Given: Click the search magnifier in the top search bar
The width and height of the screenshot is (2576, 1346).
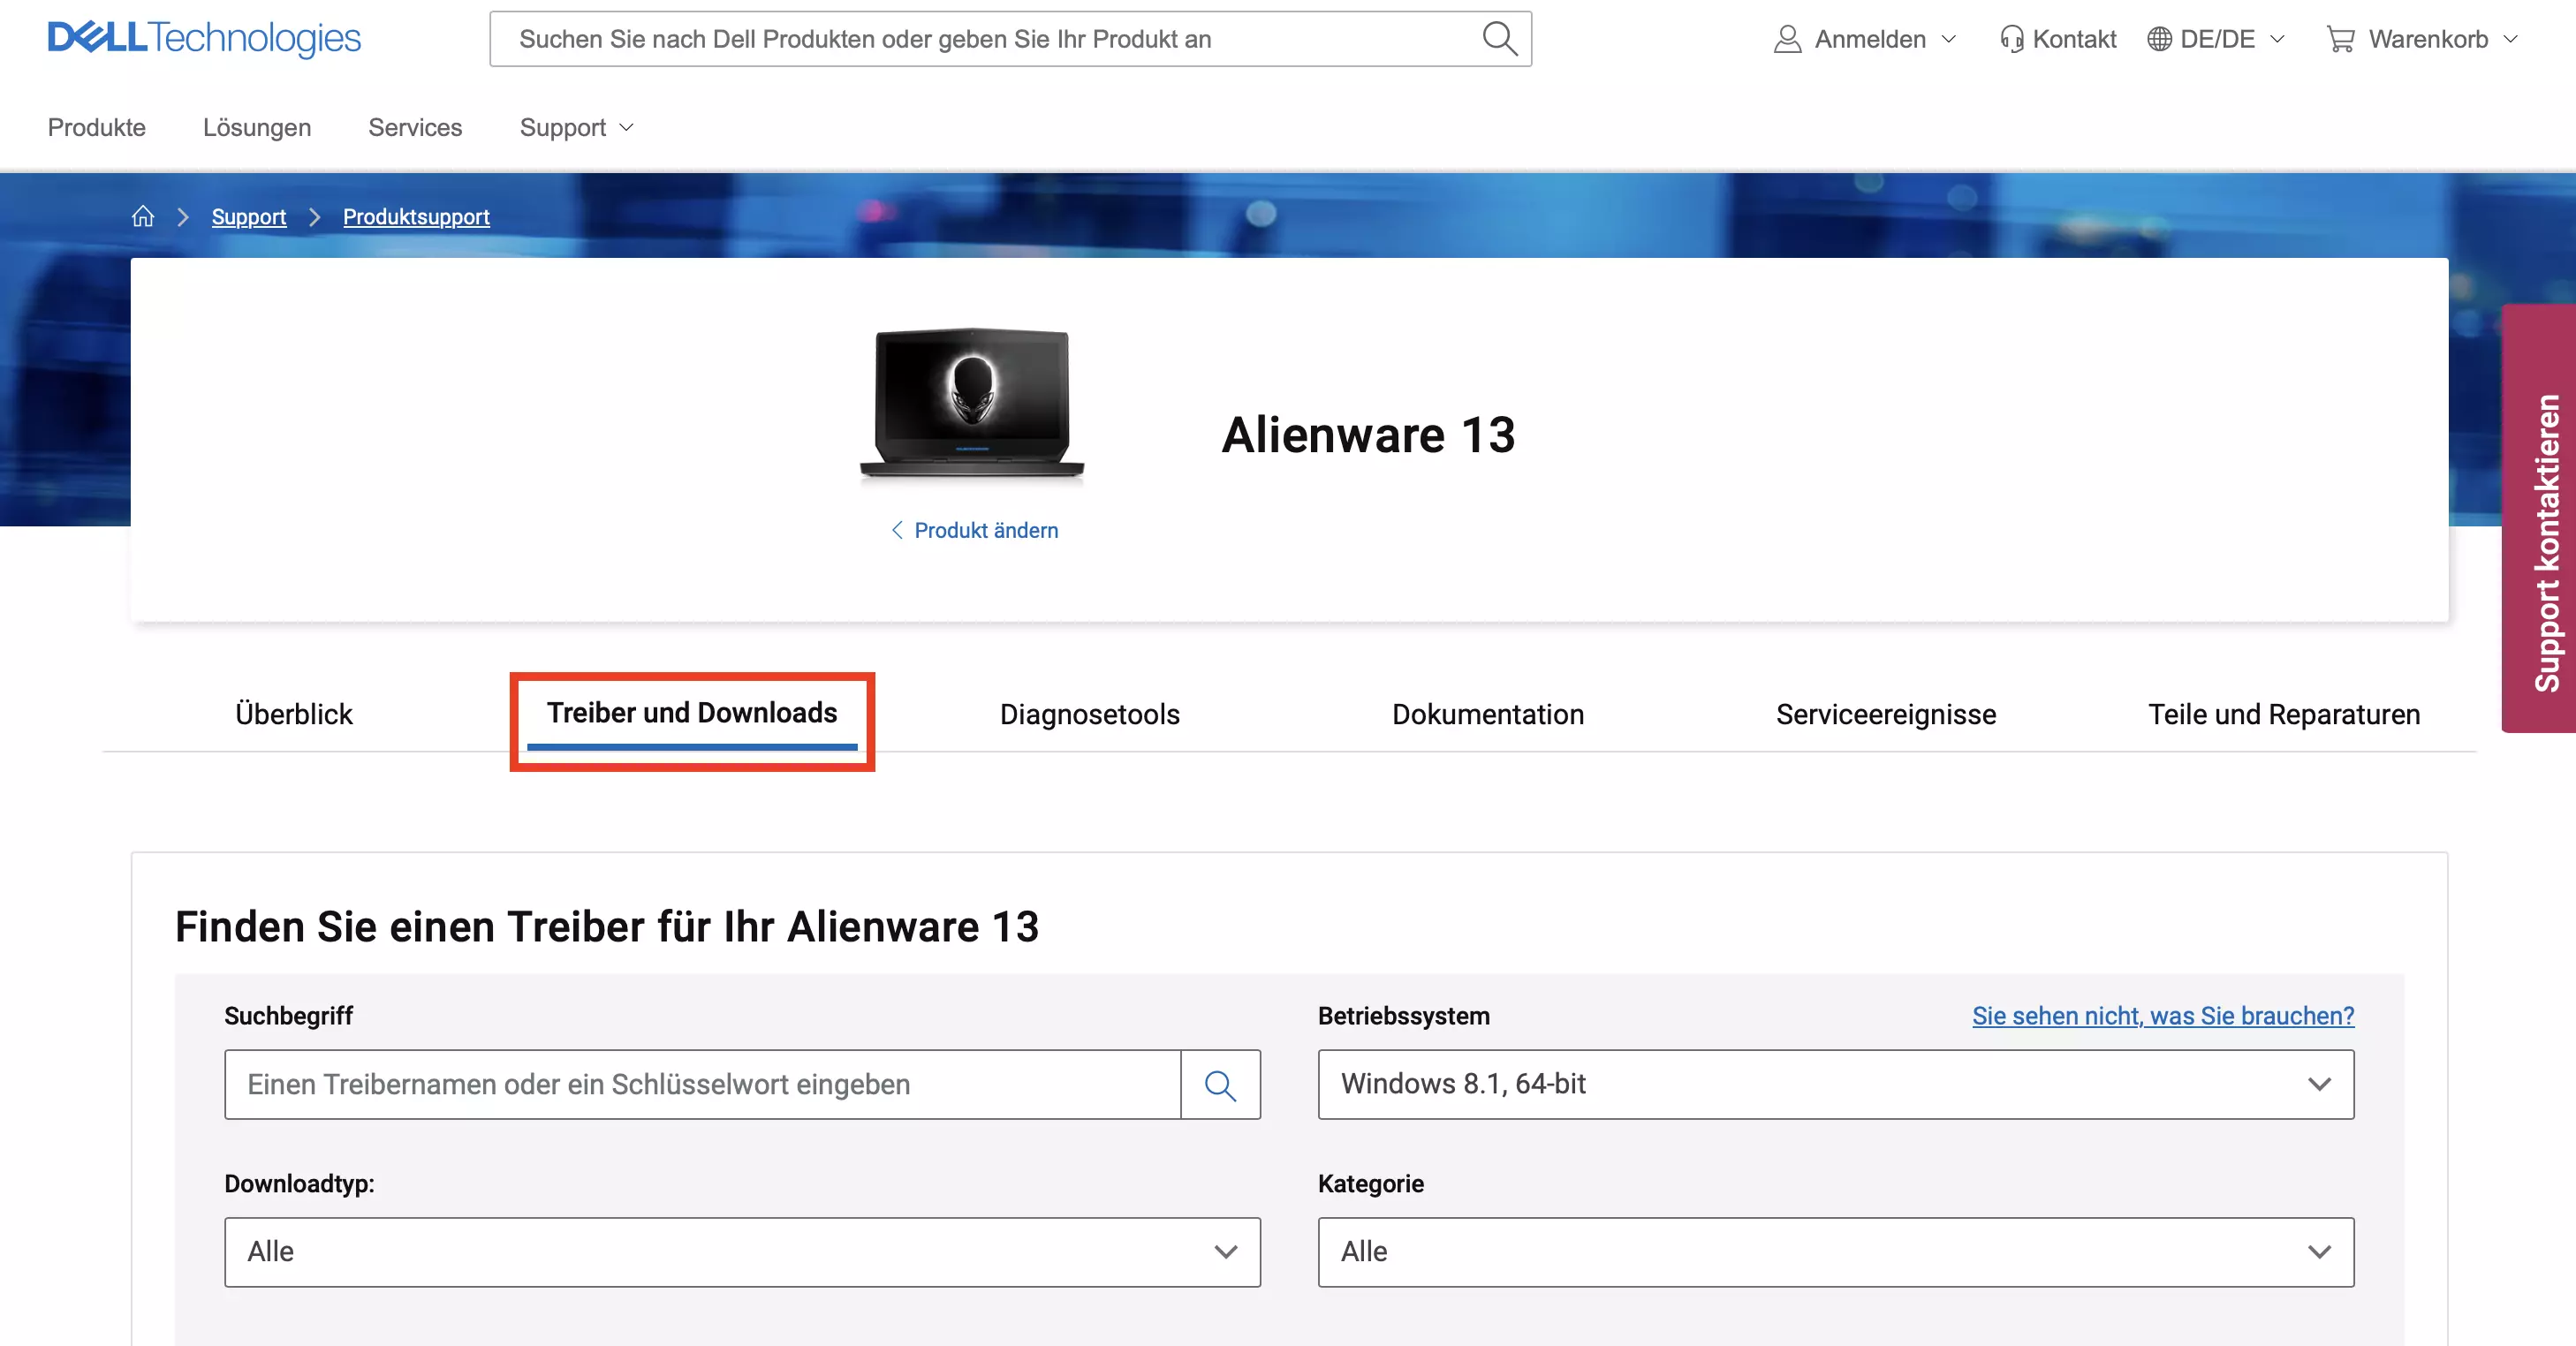Looking at the screenshot, I should [1498, 39].
